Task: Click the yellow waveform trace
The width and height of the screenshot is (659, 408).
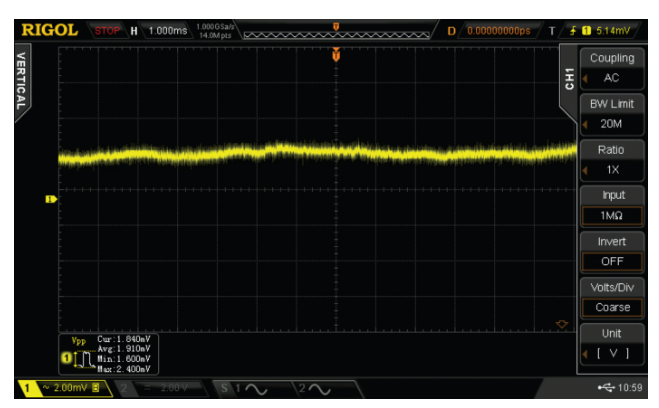Action: click(x=317, y=152)
